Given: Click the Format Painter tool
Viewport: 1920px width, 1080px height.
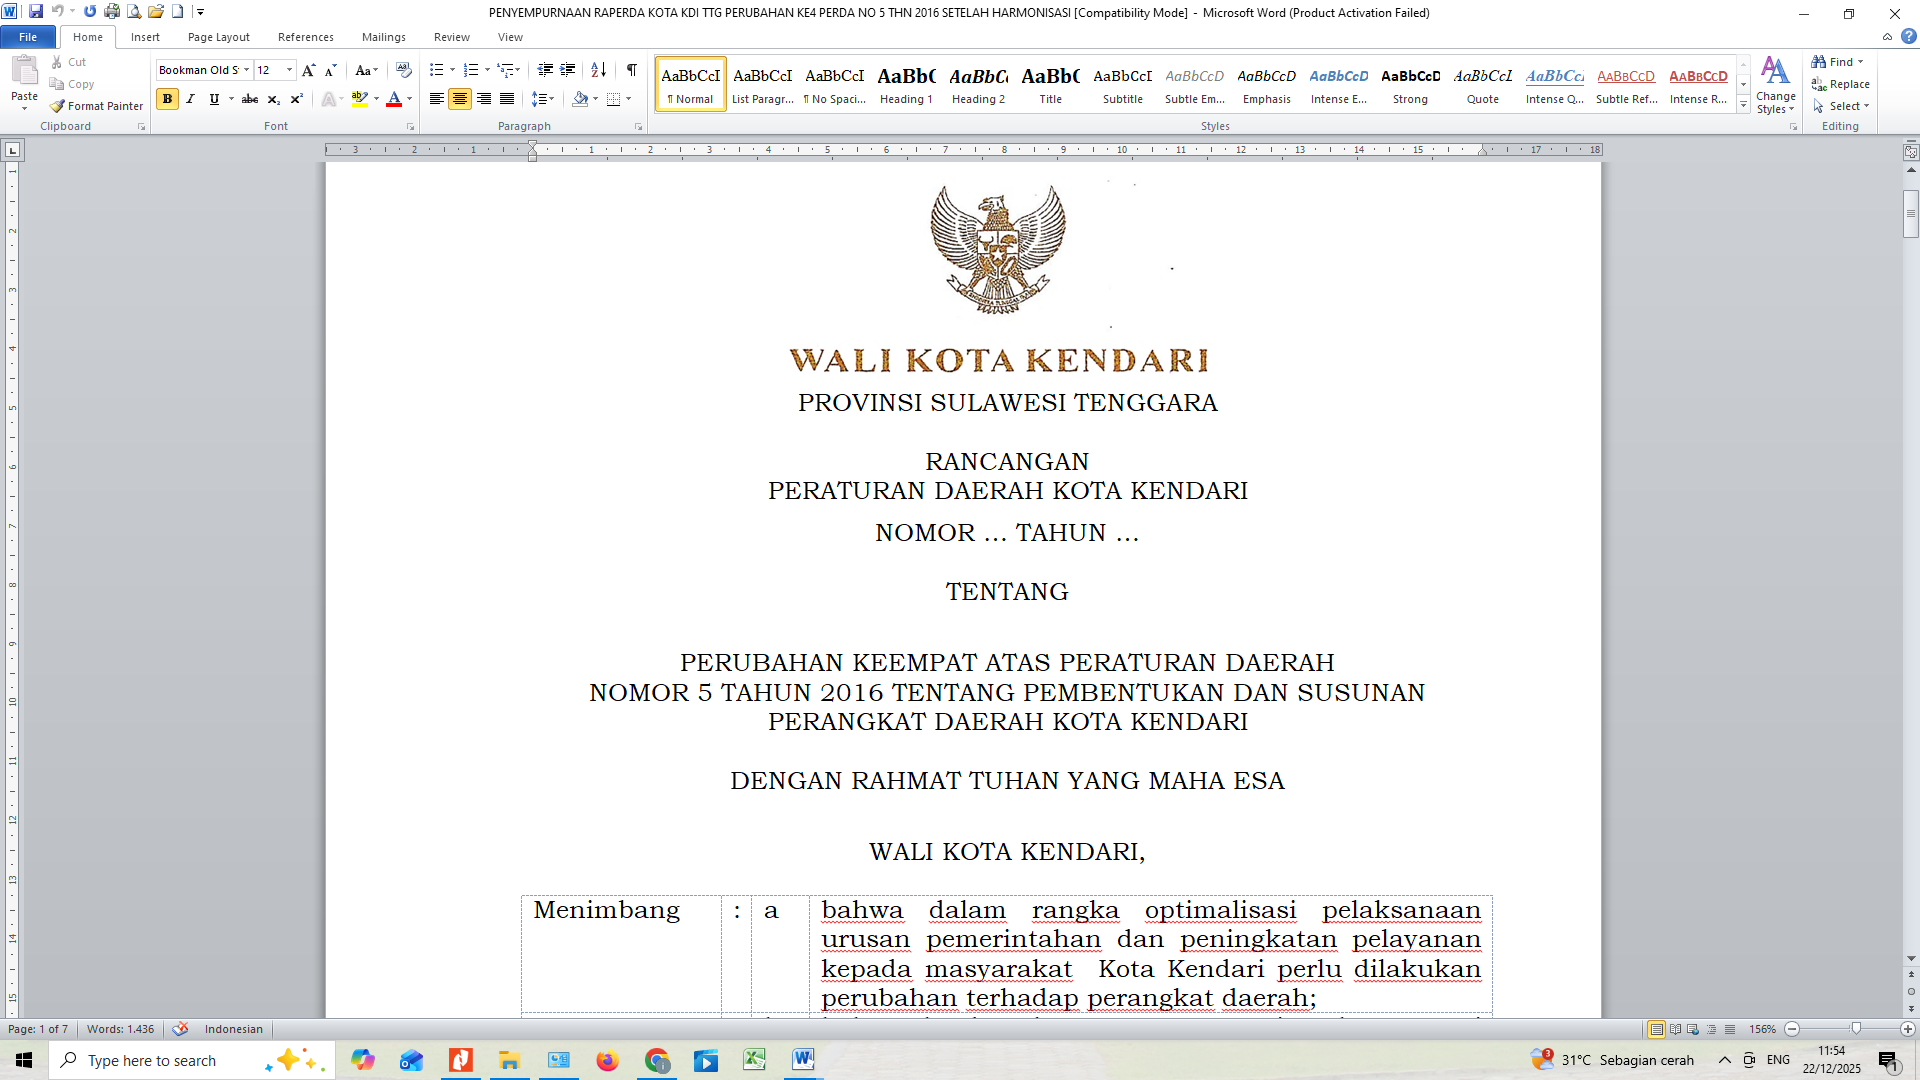Looking at the screenshot, I should 97,106.
